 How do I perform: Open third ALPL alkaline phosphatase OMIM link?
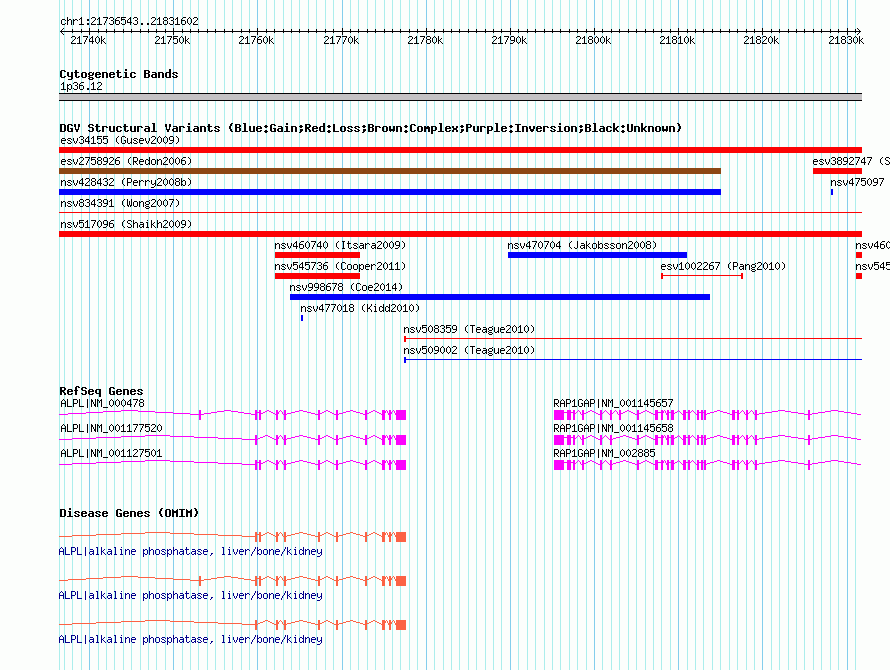pyautogui.click(x=191, y=639)
